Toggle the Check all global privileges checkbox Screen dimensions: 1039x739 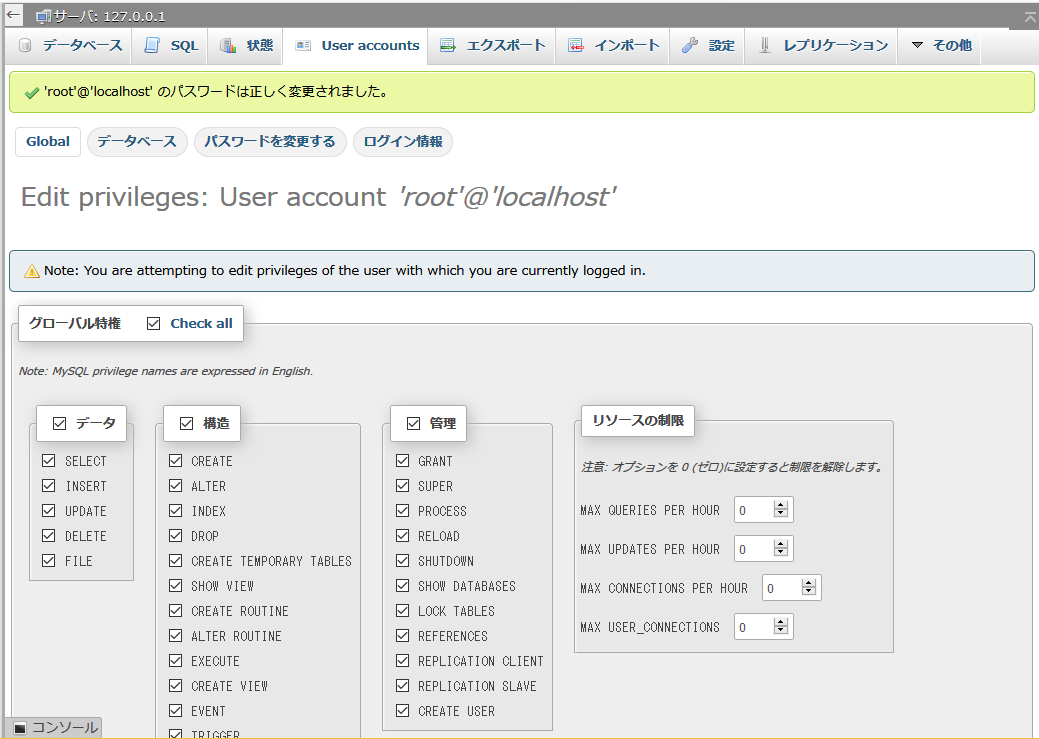point(154,323)
